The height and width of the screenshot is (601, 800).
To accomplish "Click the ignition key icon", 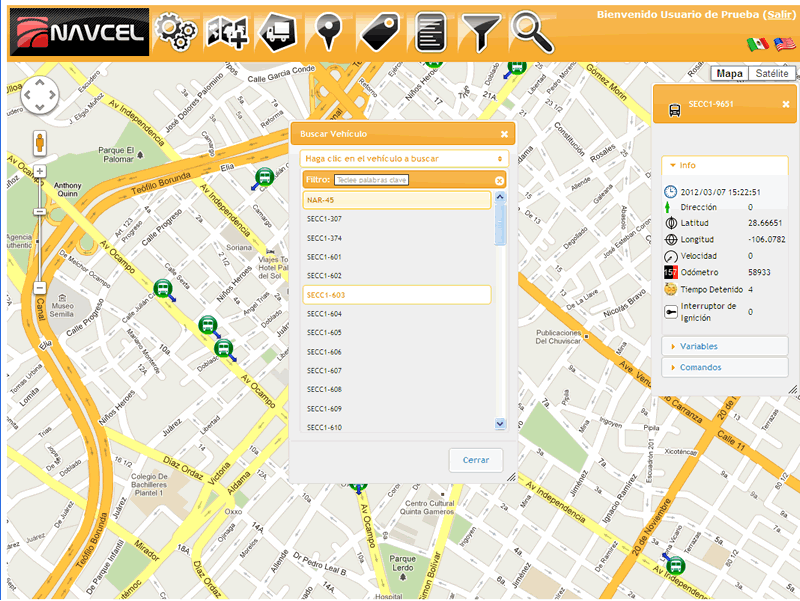I will click(x=670, y=312).
